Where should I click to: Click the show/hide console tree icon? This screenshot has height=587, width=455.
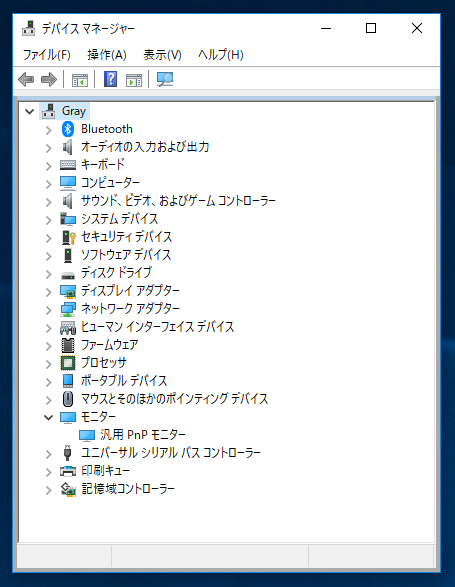tap(80, 80)
